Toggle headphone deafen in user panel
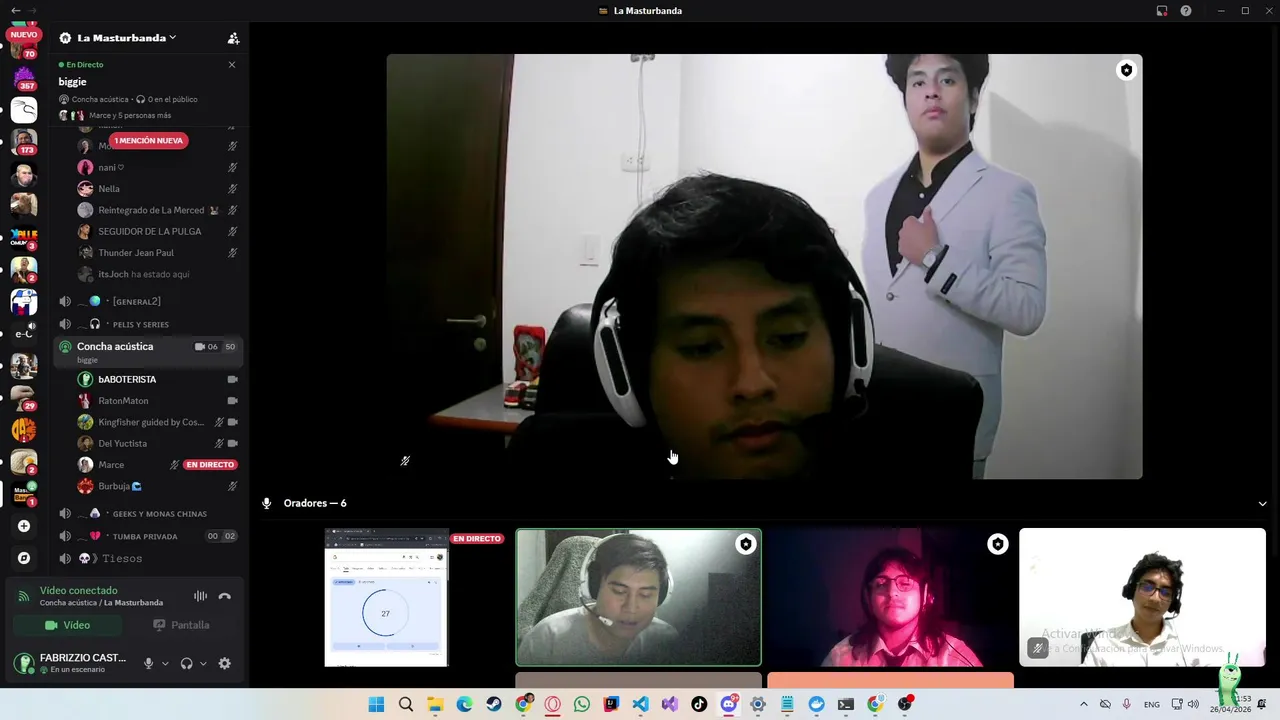1280x720 pixels. (186, 663)
